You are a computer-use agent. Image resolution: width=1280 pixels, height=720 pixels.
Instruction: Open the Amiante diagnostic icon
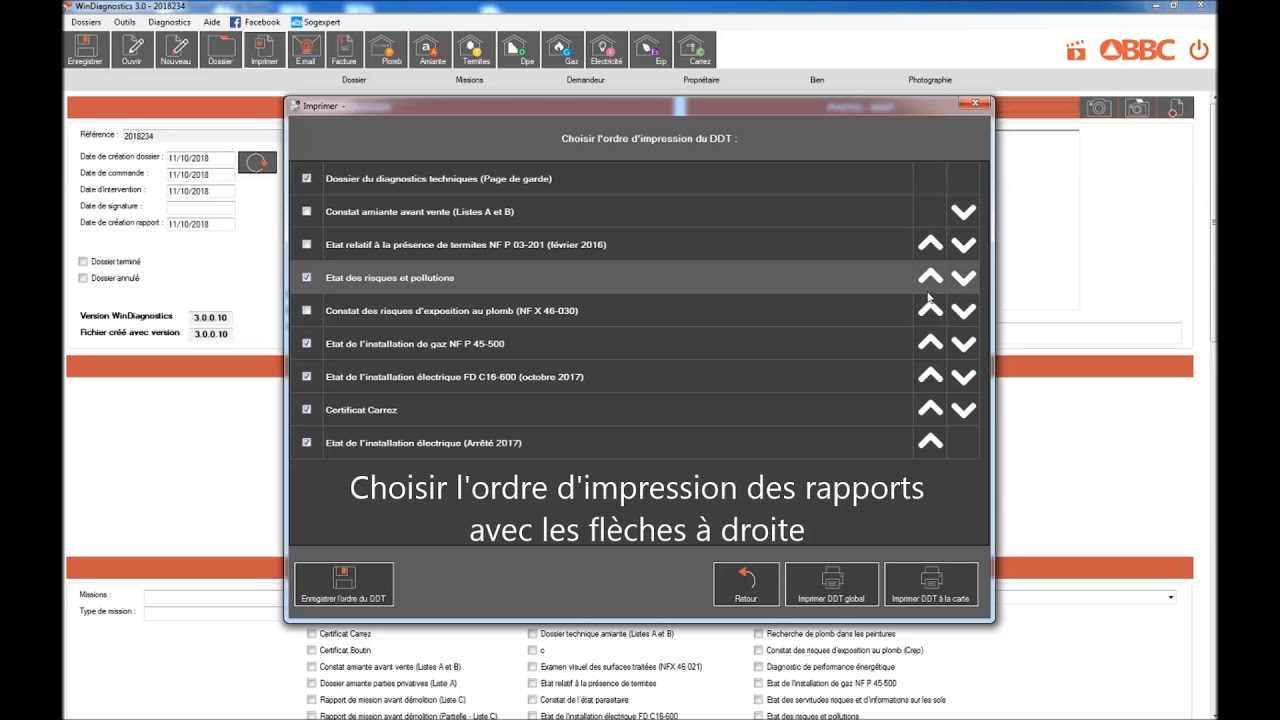431,49
